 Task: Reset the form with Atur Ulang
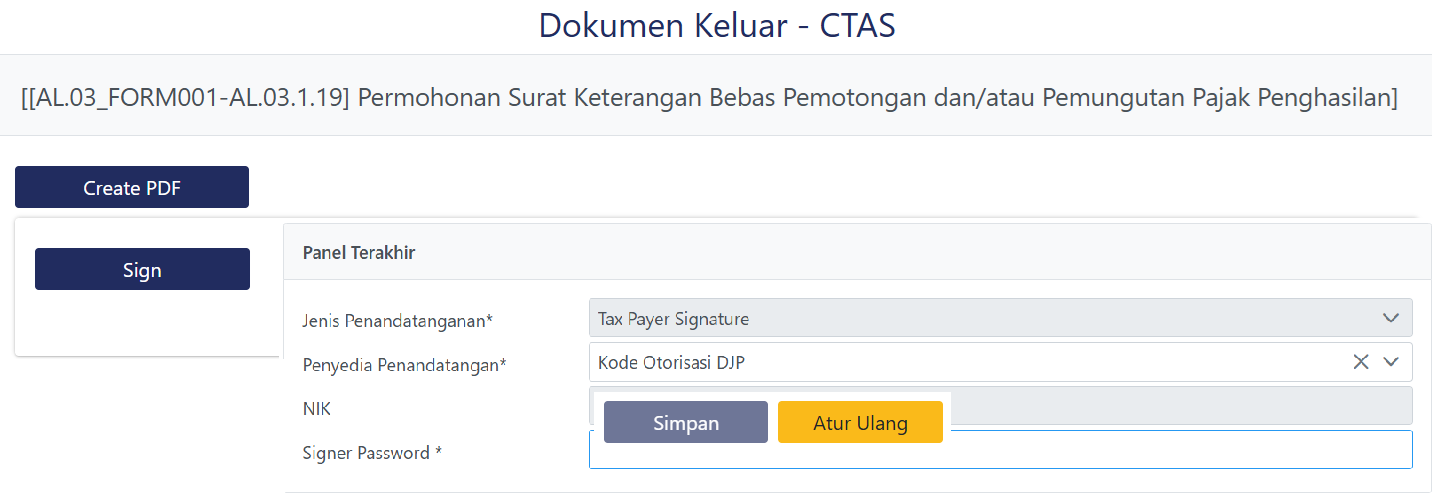pos(860,423)
